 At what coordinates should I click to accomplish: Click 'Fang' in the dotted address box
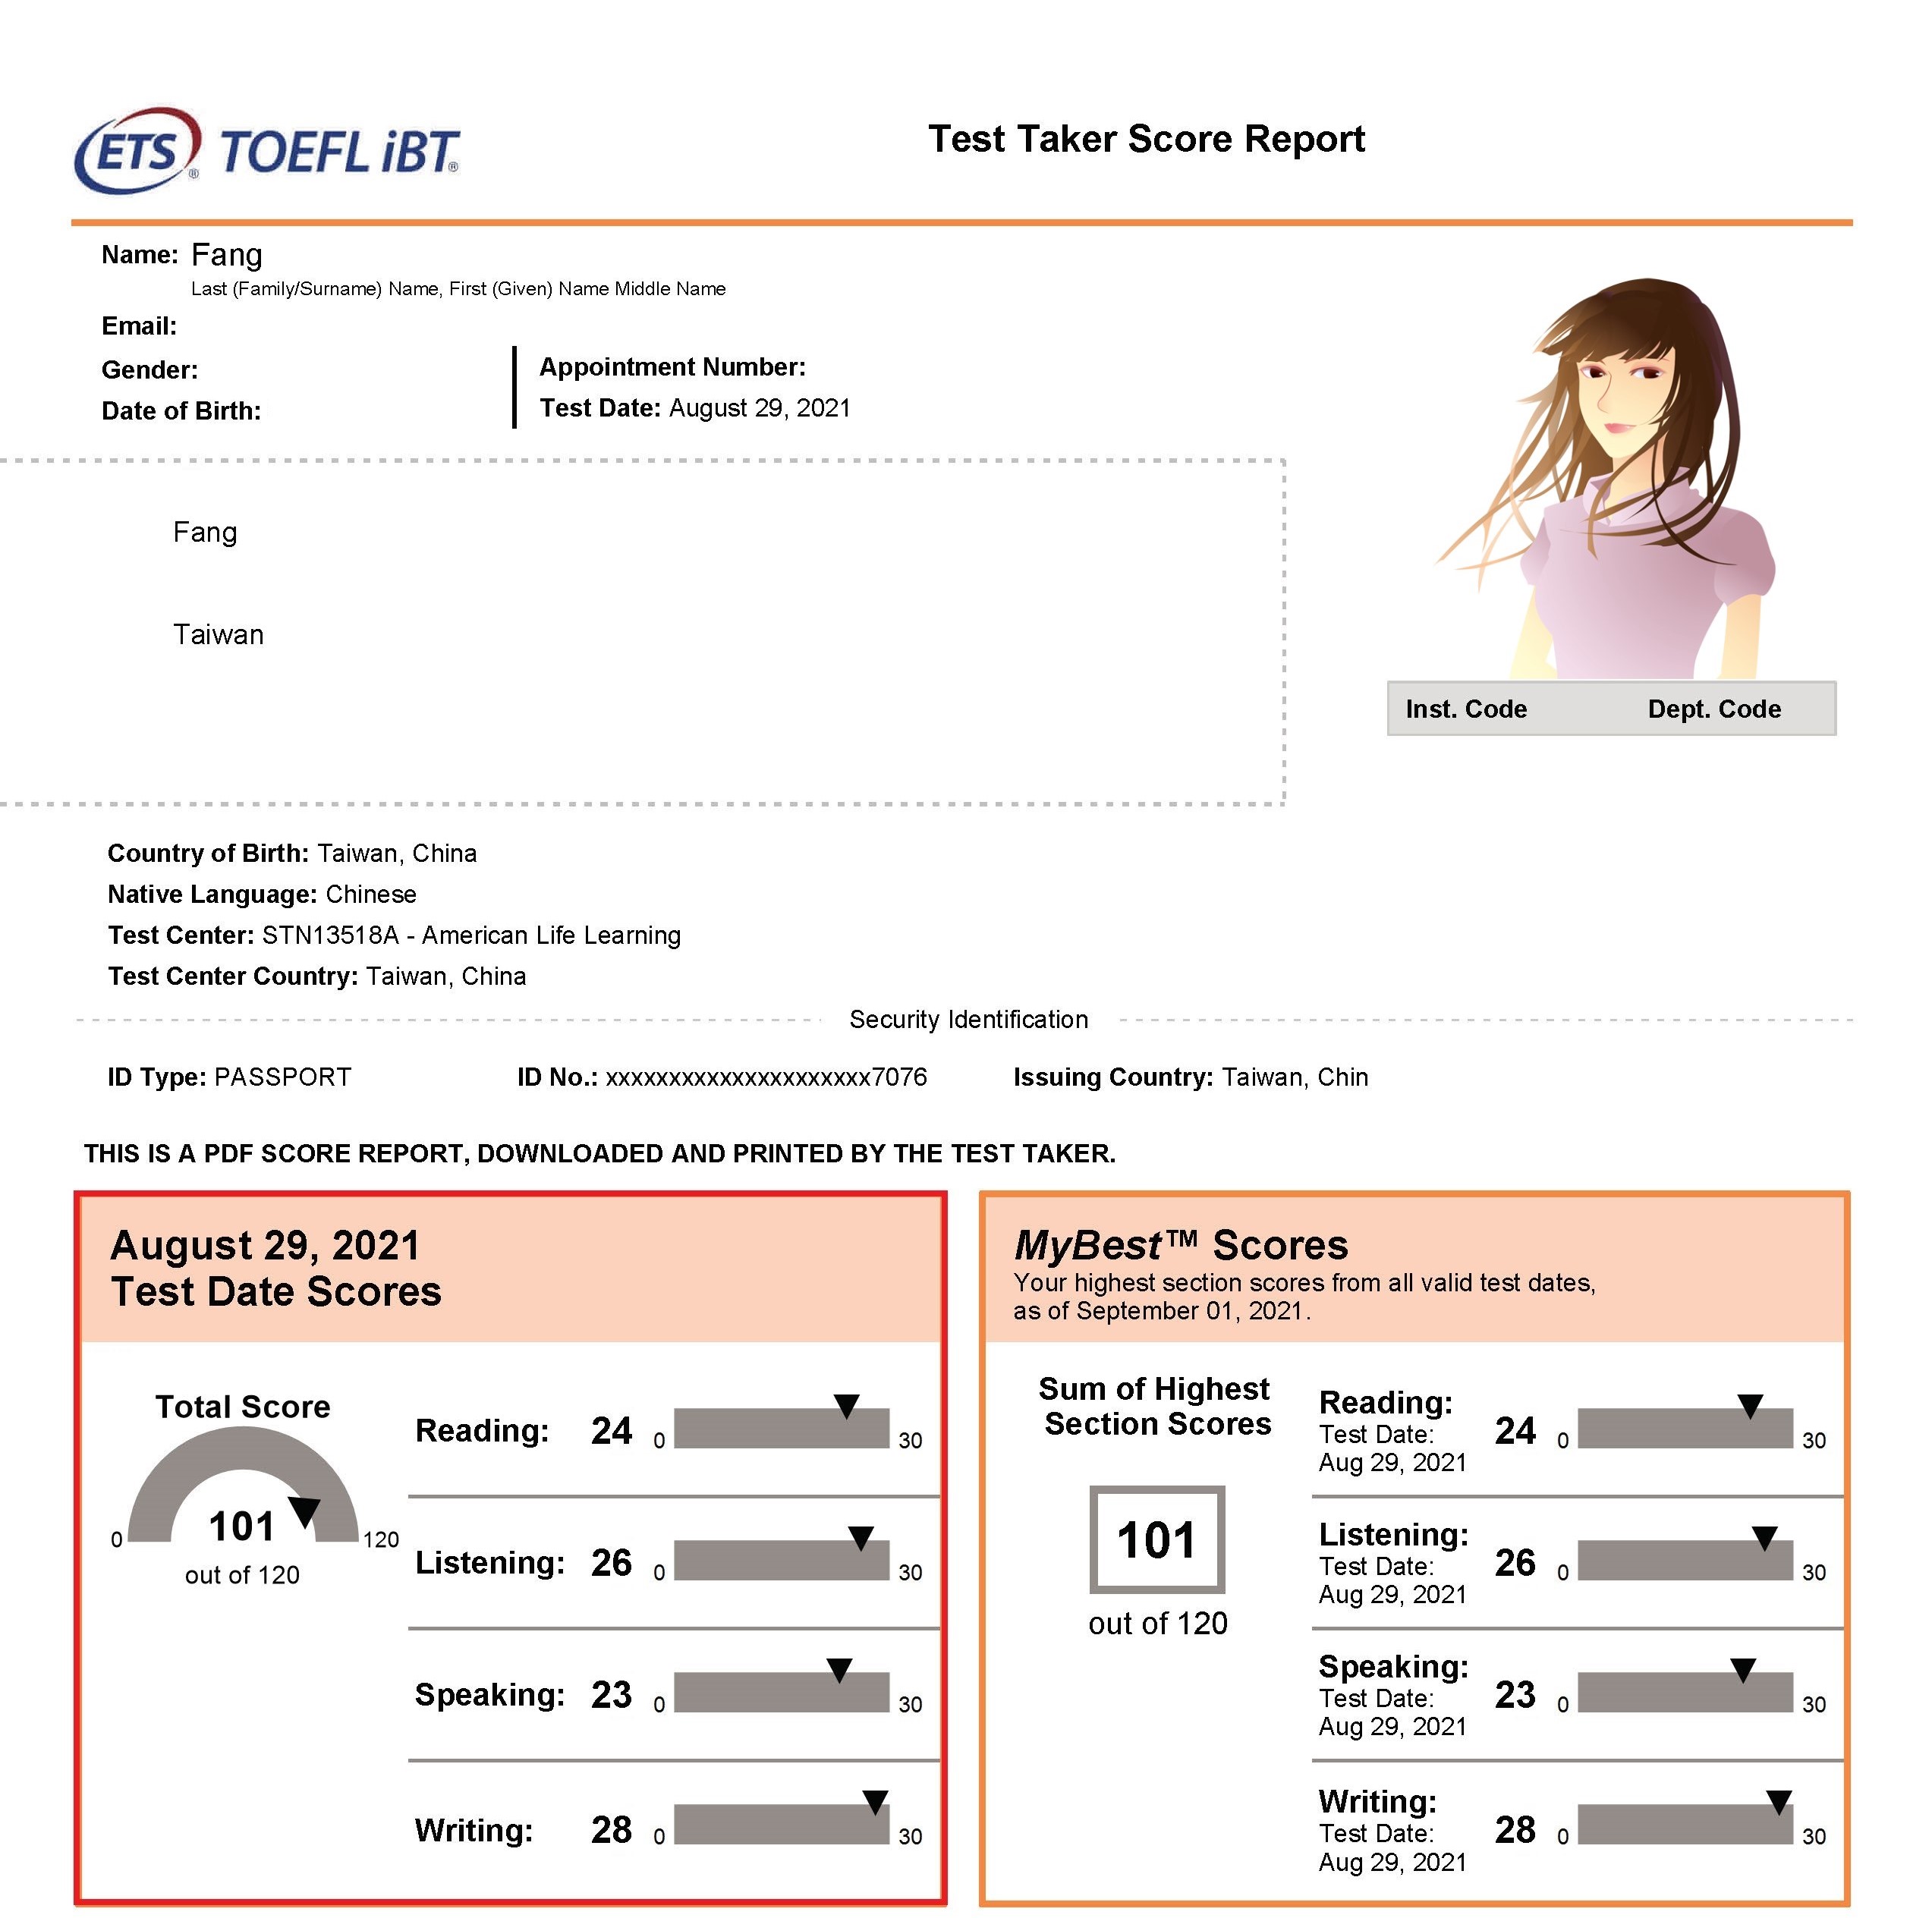tap(205, 532)
